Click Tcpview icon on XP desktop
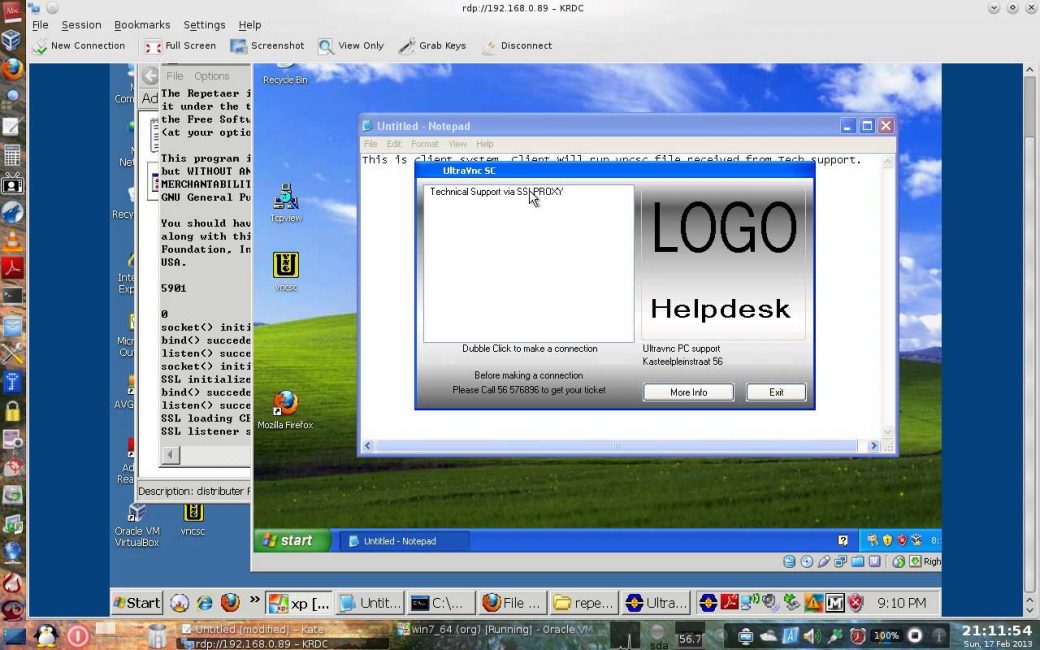The height and width of the screenshot is (650, 1040). point(286,202)
